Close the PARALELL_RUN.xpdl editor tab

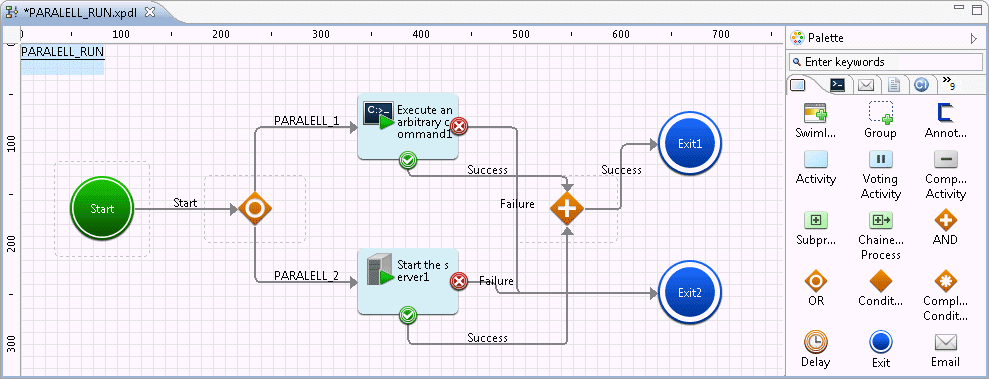point(149,12)
